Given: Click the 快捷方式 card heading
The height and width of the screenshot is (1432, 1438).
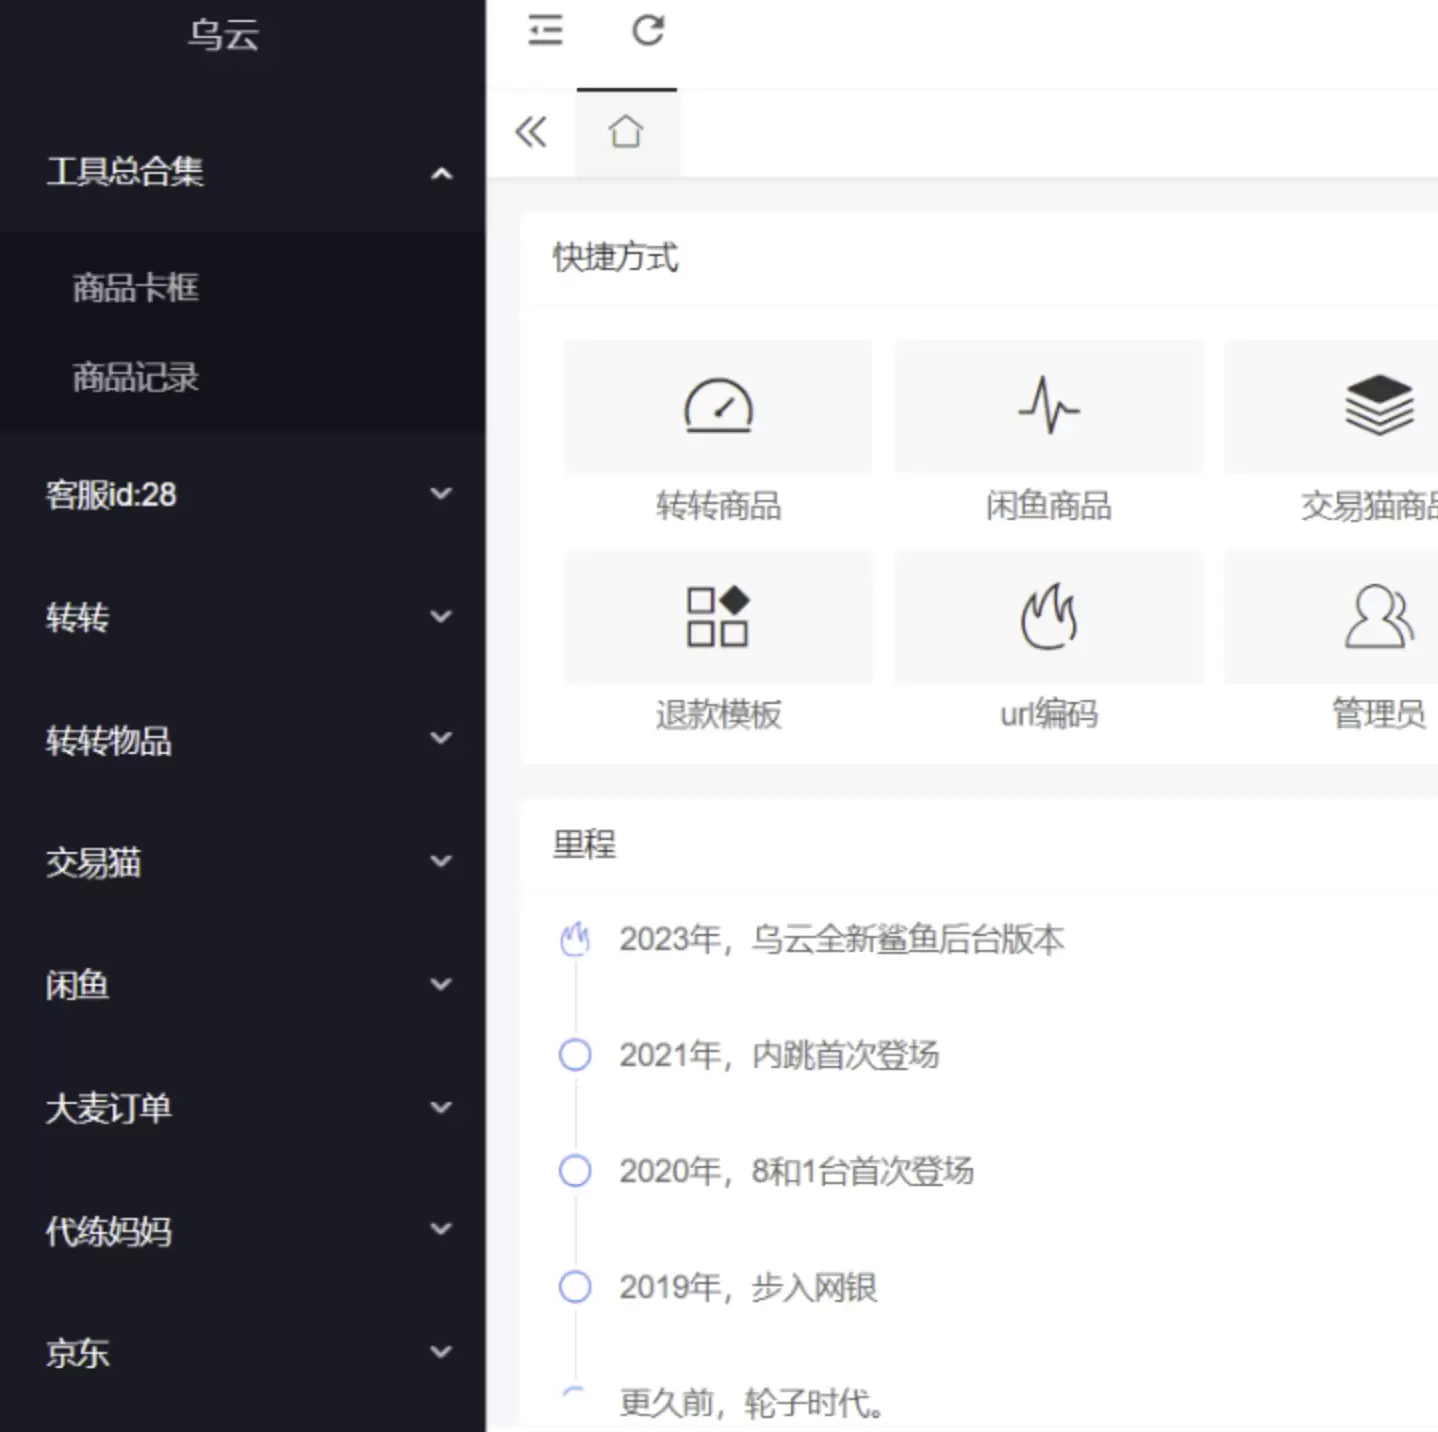Looking at the screenshot, I should point(616,257).
